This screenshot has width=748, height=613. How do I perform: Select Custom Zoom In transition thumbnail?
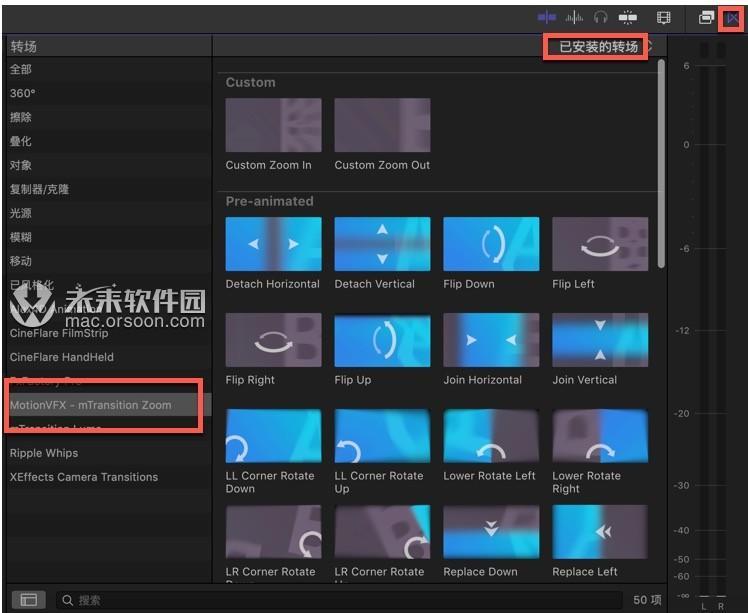click(273, 125)
